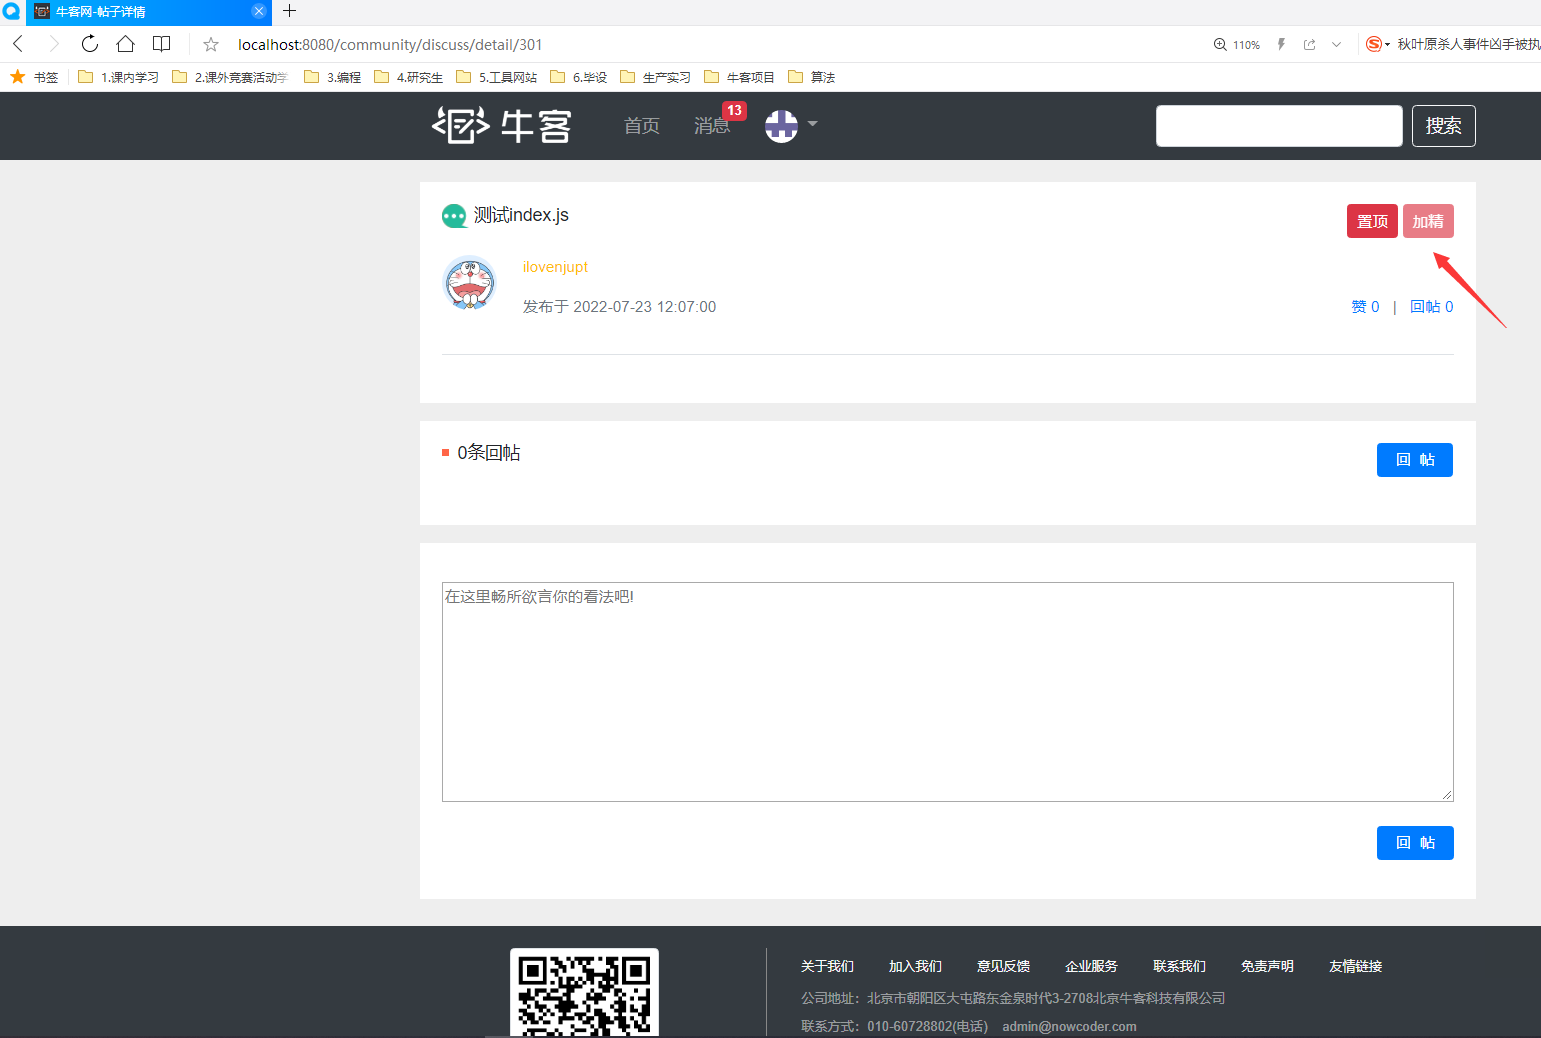Open the 算法 bookmark folder
The image size is (1541, 1038).
click(811, 77)
